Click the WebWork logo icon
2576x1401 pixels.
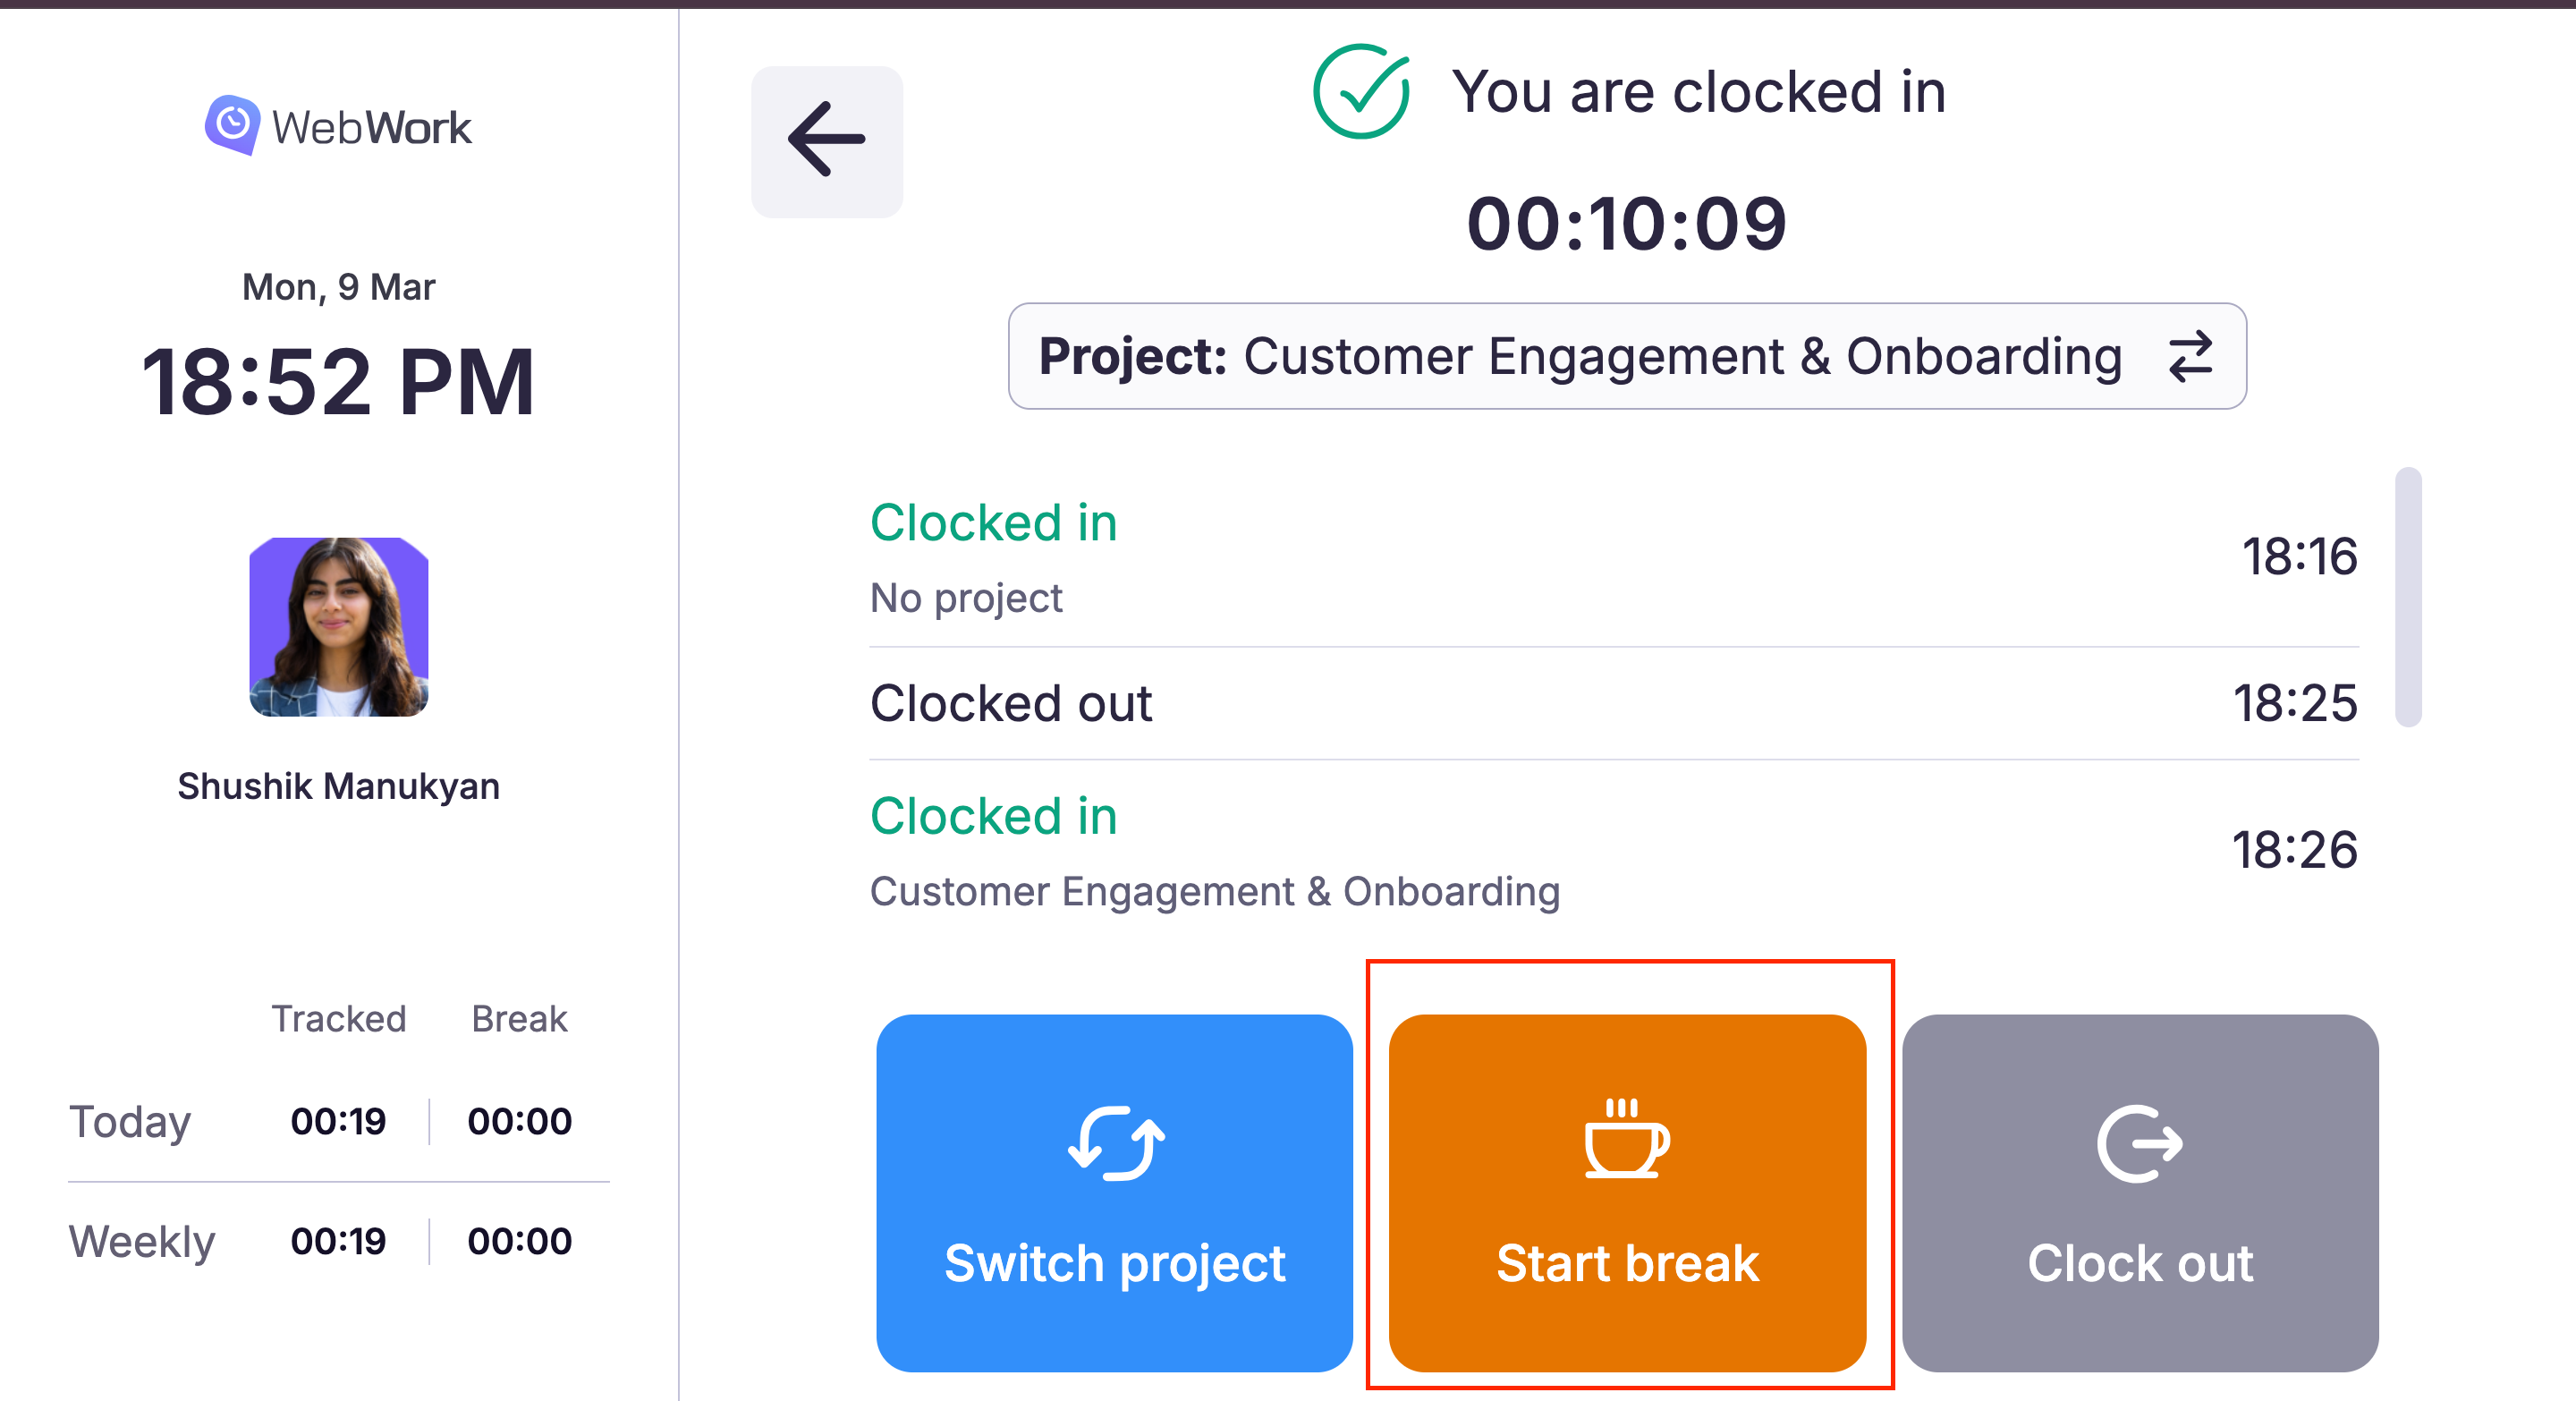233,125
